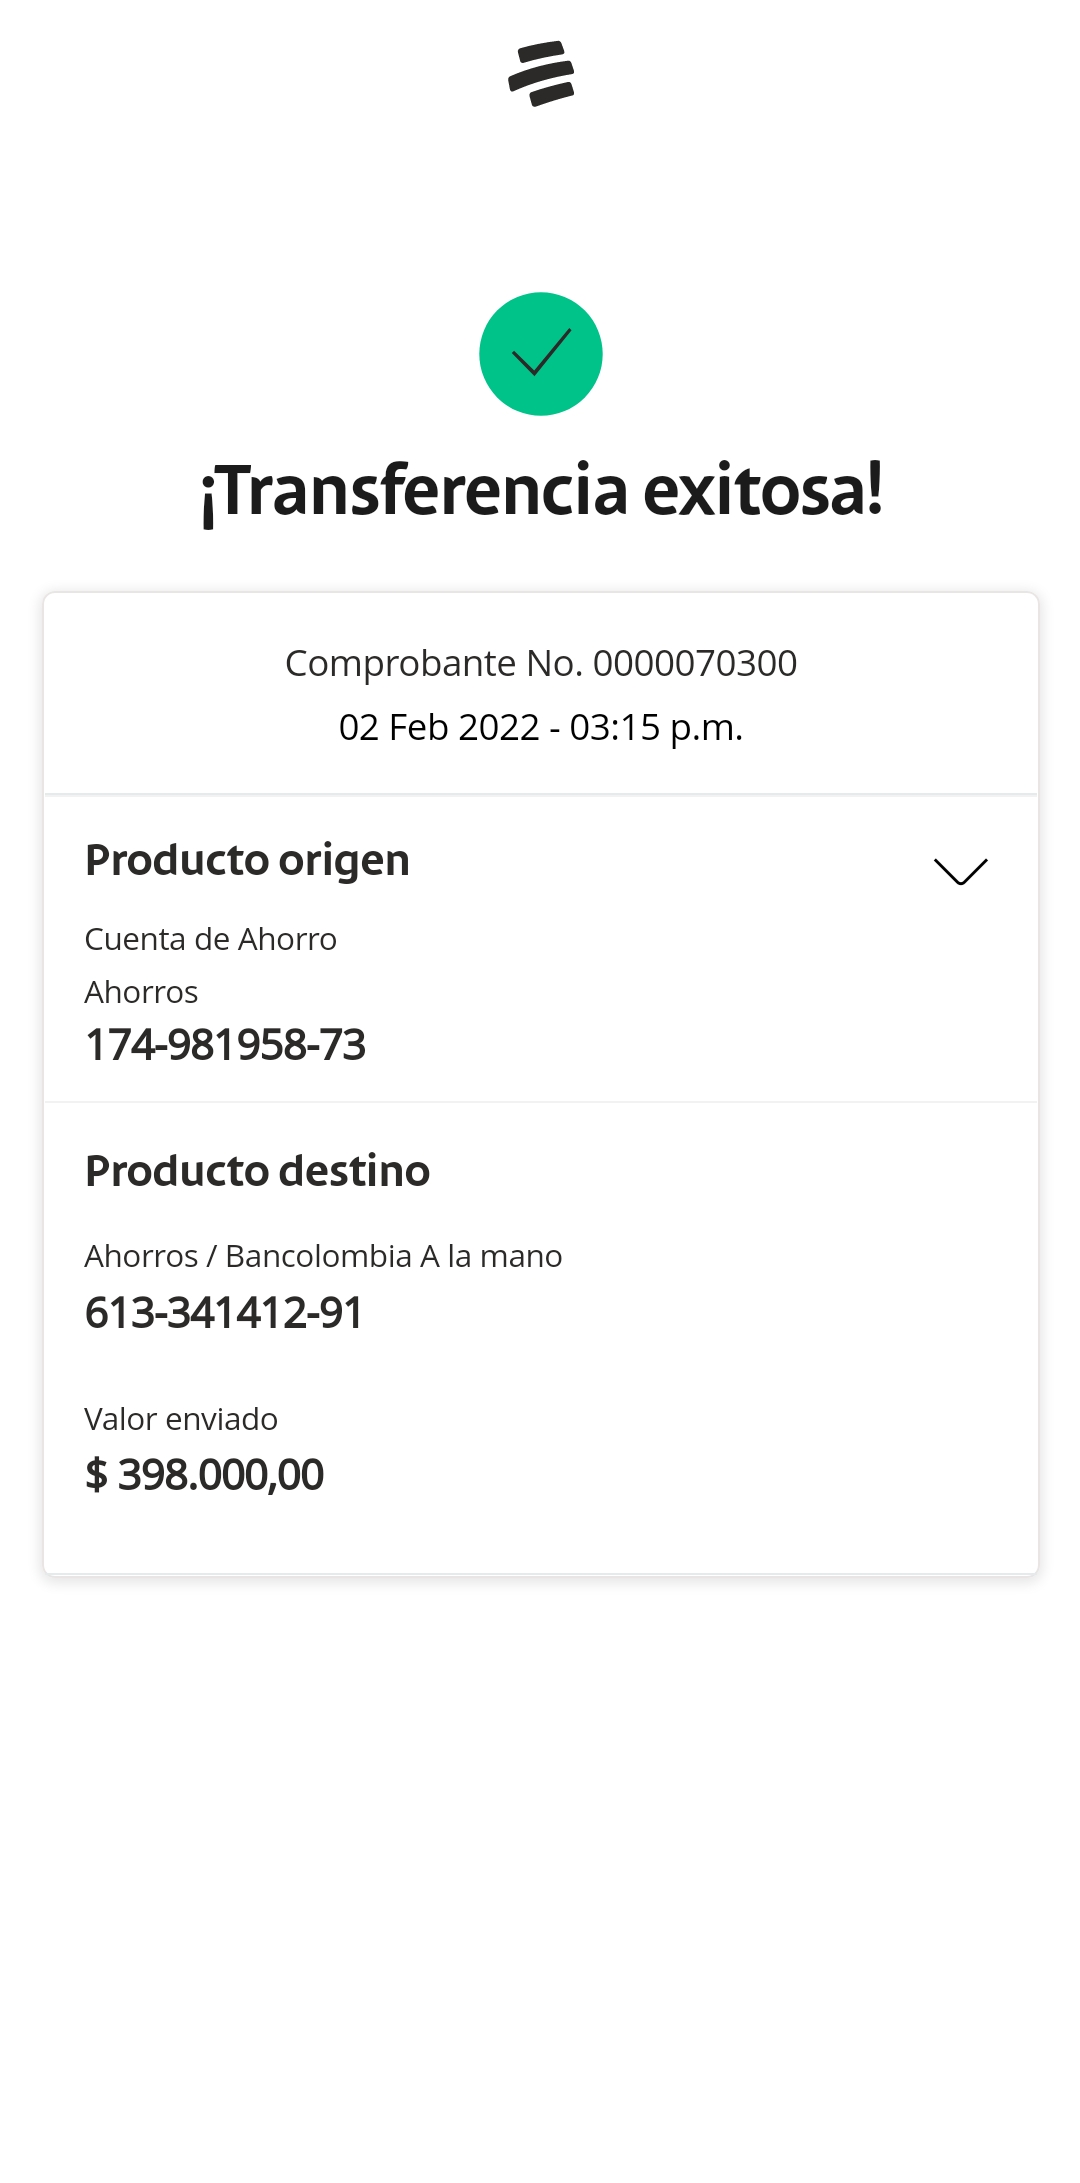This screenshot has width=1080, height=2183.
Task: Select the amount $ 398.000,00
Action: tap(205, 1475)
